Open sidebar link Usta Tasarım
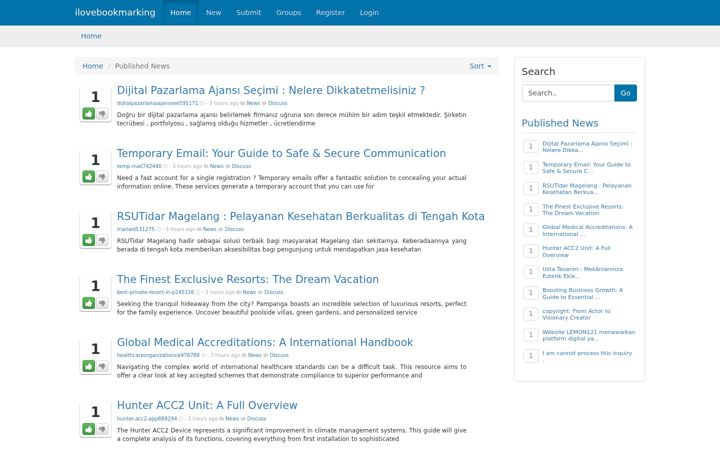This screenshot has width=720, height=450. pos(582,273)
